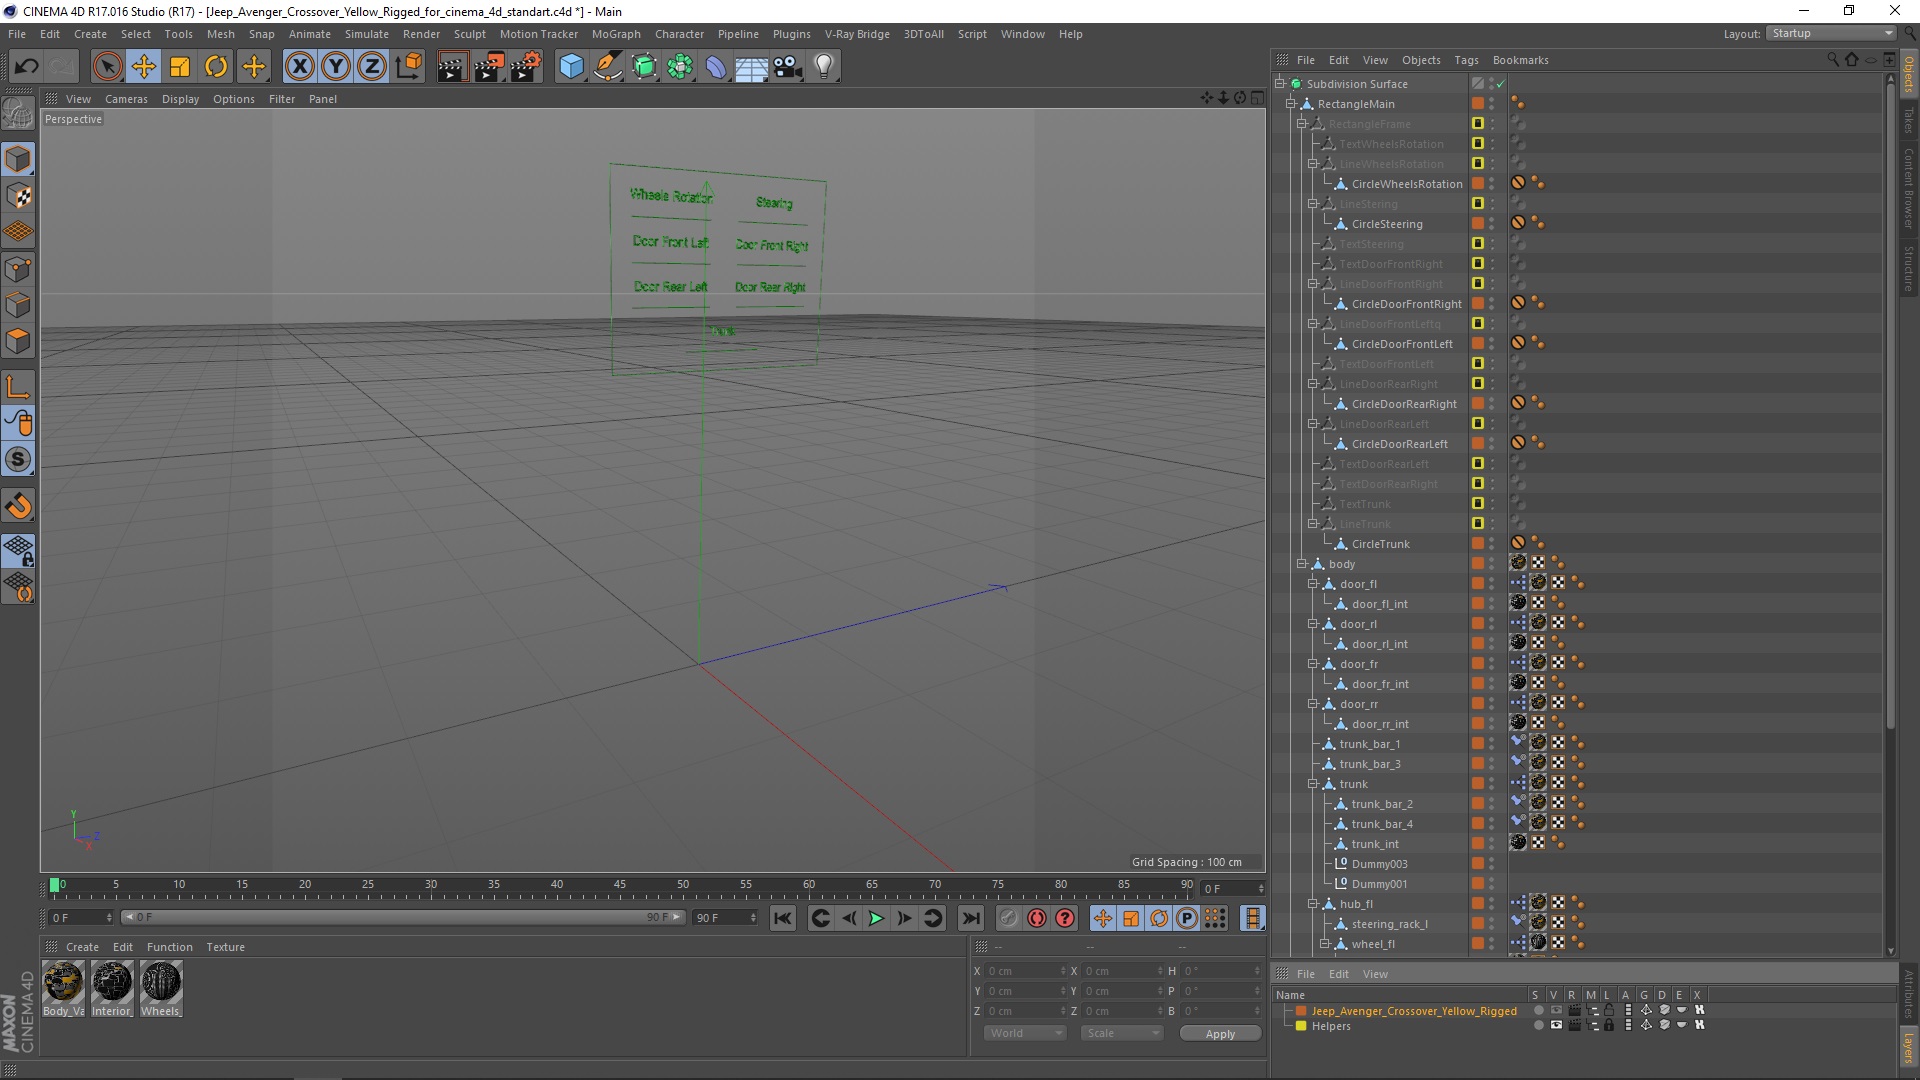Viewport: 1920px width, 1080px height.
Task: Activate the Move tool in top toolbar
Action: coord(144,67)
